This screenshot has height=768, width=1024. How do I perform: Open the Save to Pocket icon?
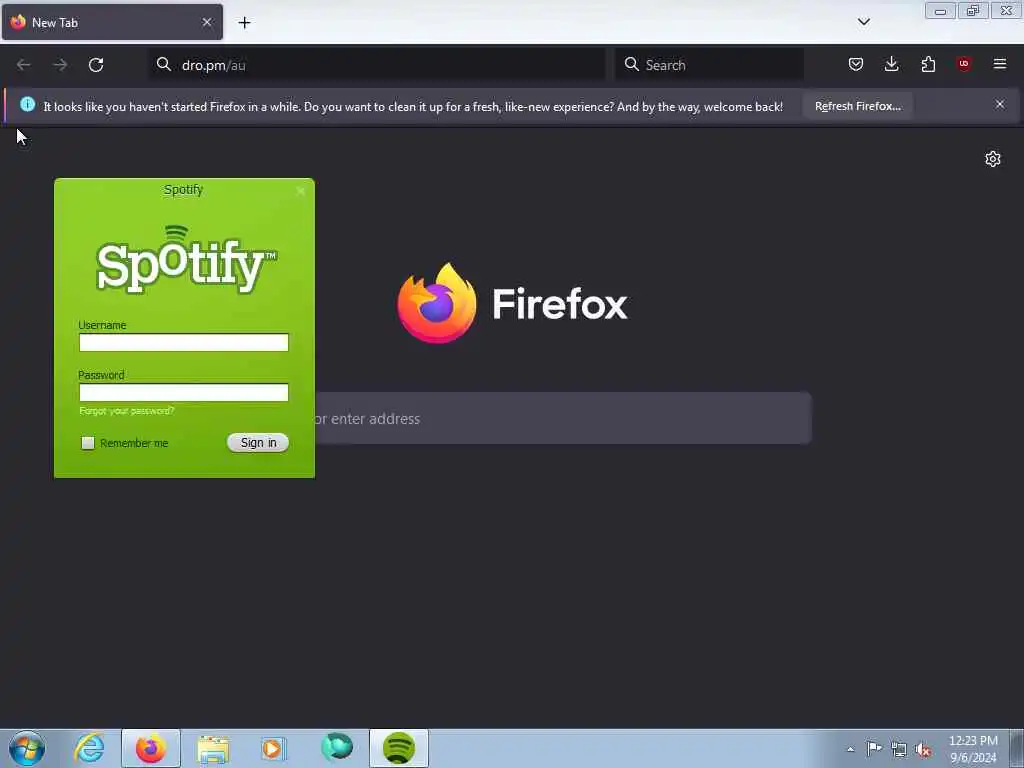856,64
